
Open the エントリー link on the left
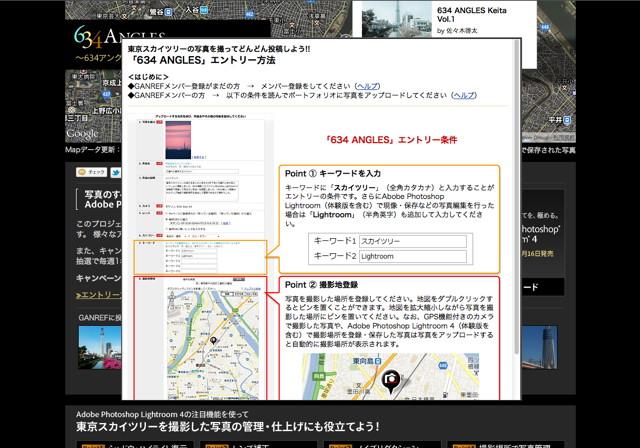tap(98, 295)
